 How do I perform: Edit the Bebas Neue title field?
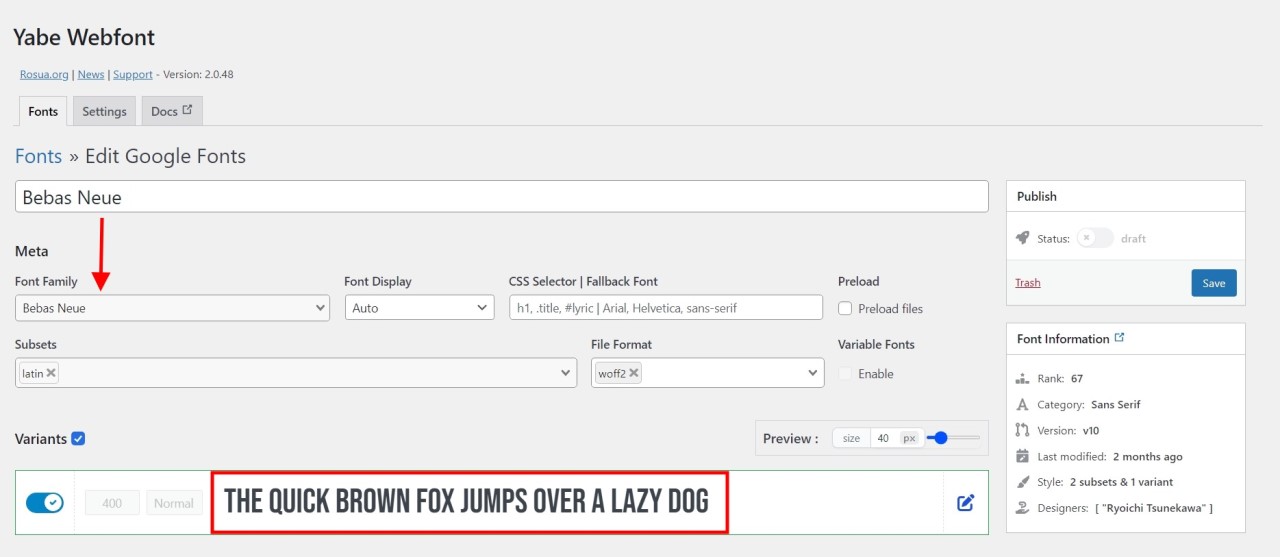pos(502,197)
